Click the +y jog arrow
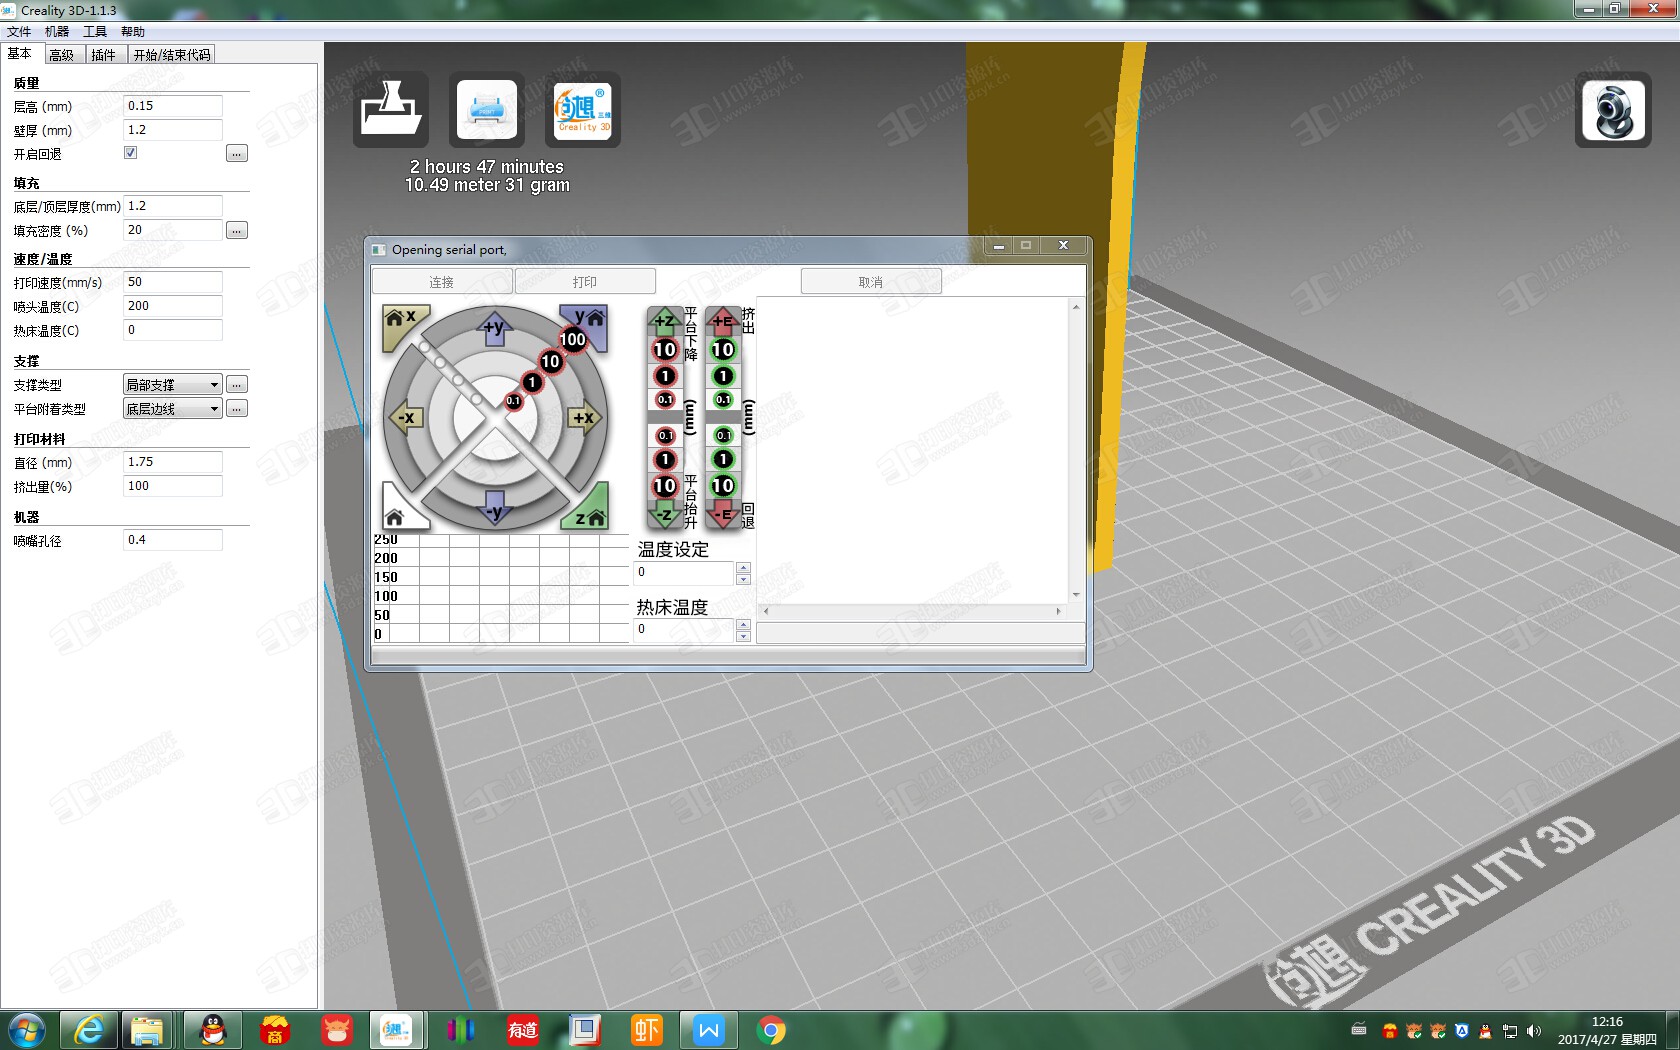This screenshot has height=1050, width=1680. click(495, 328)
